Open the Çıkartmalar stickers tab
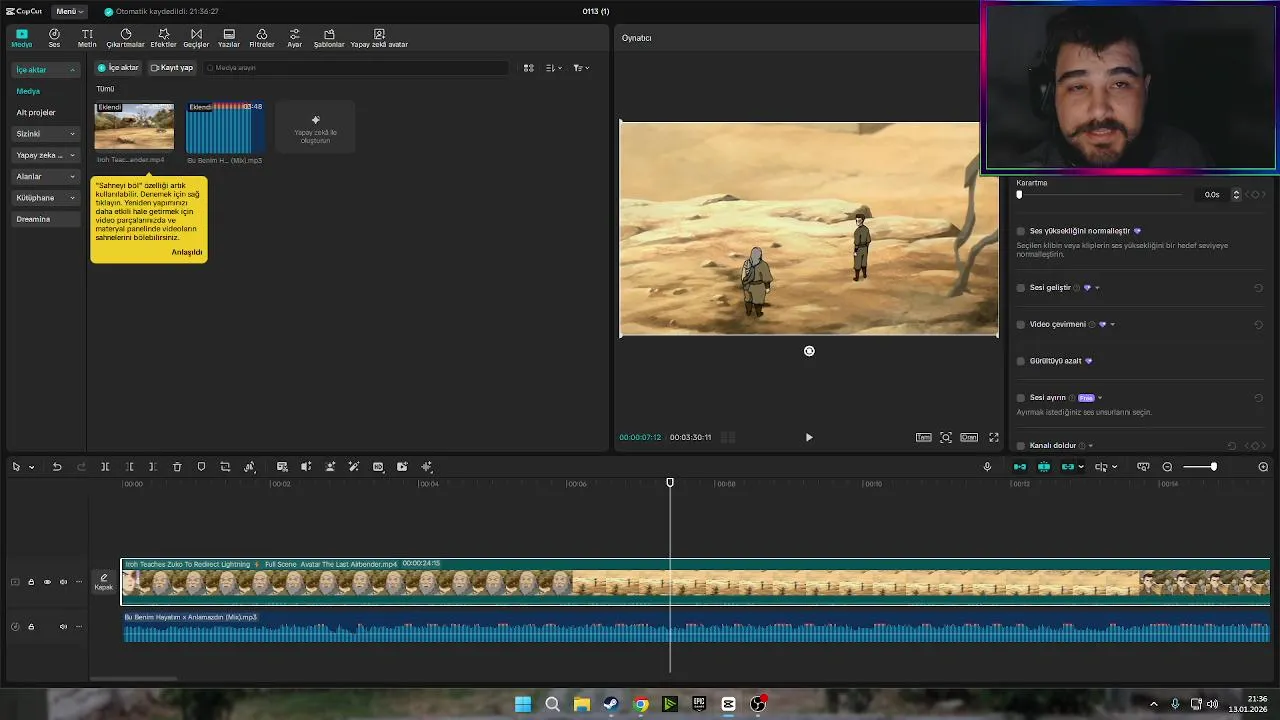Image resolution: width=1280 pixels, height=720 pixels. point(126,38)
